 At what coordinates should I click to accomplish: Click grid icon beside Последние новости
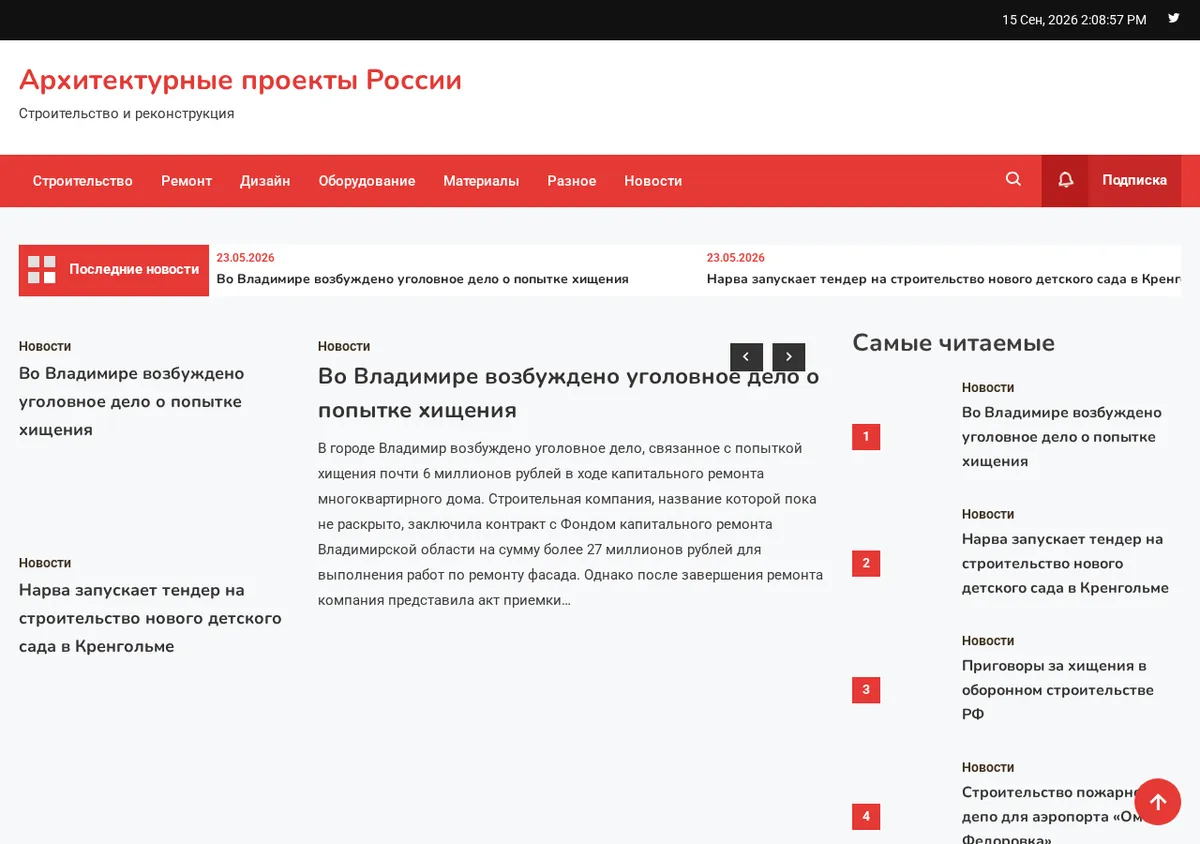(42, 270)
